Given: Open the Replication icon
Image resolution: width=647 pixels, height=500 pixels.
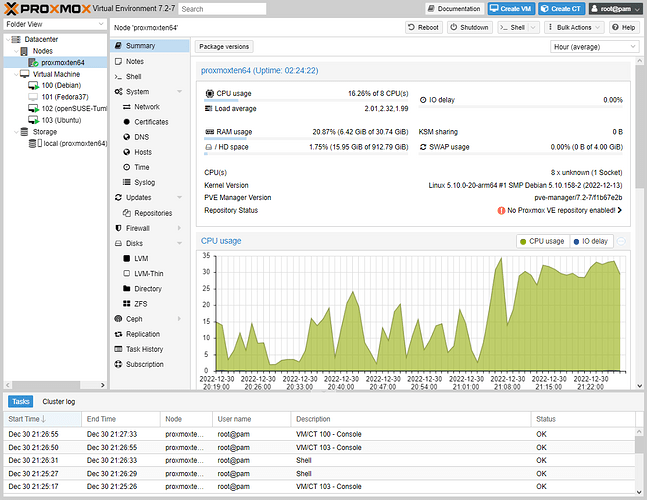Looking at the screenshot, I should 118,334.
